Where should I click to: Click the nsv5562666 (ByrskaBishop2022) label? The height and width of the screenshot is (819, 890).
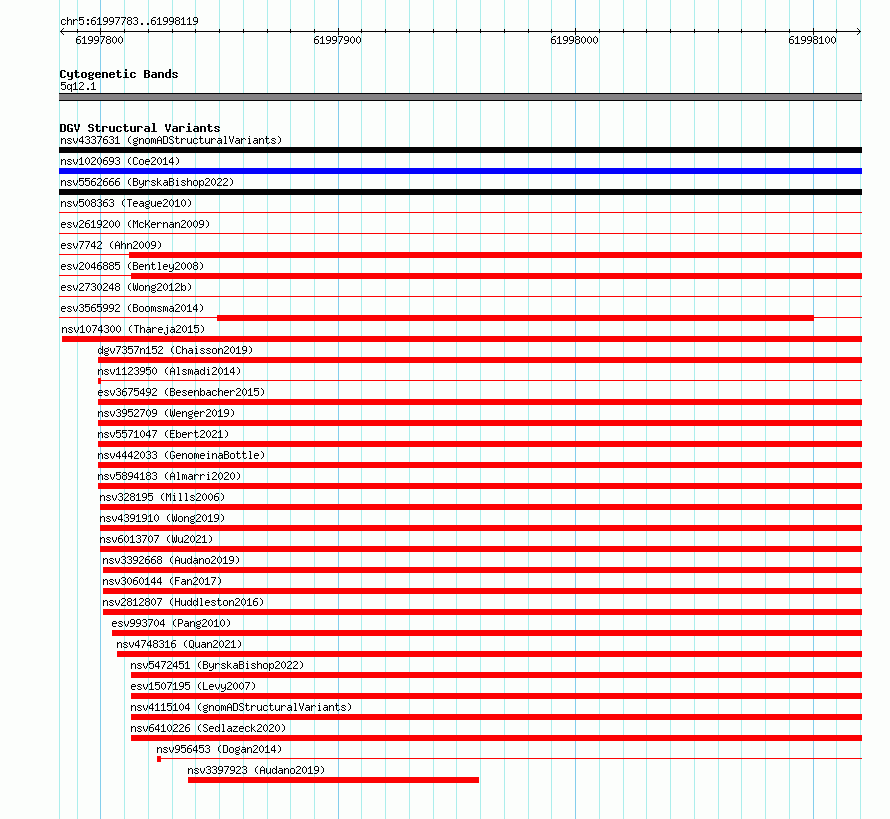coord(147,182)
